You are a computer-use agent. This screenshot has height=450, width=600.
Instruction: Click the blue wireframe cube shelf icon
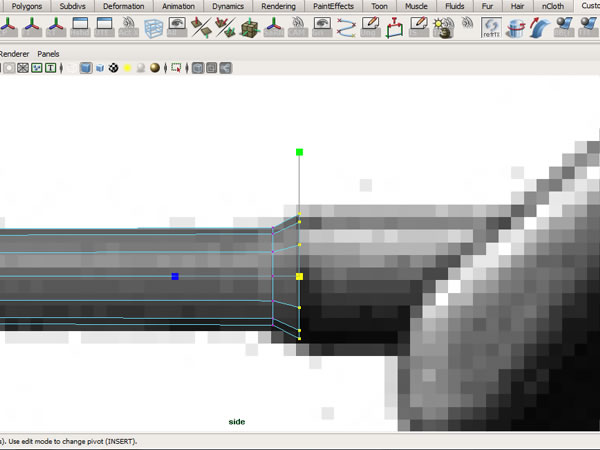pyautogui.click(x=154, y=28)
